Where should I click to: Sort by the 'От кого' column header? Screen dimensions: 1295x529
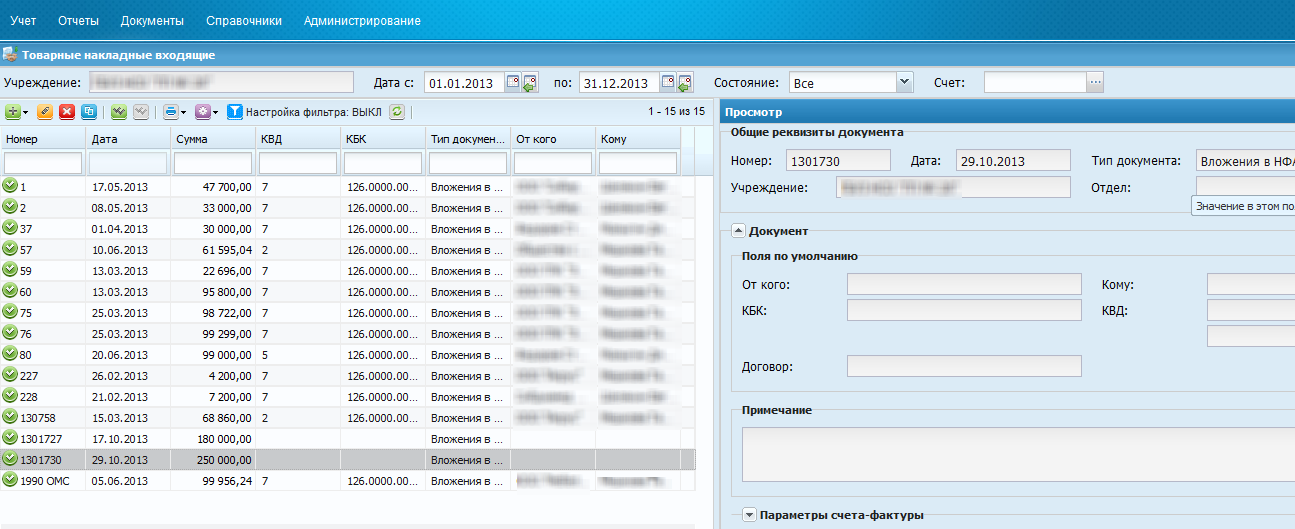click(x=553, y=139)
